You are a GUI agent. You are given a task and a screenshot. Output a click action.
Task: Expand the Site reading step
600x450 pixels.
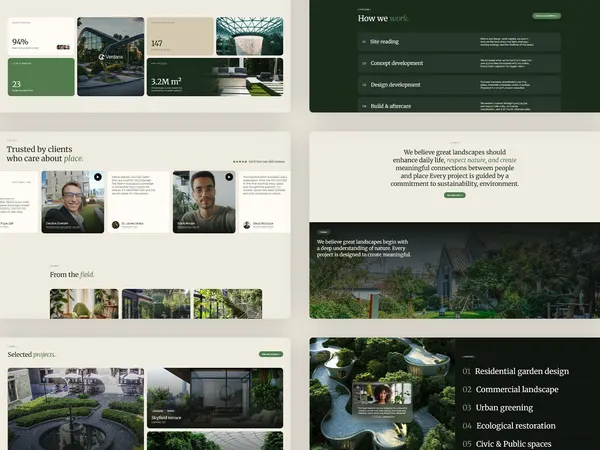pos(460,42)
